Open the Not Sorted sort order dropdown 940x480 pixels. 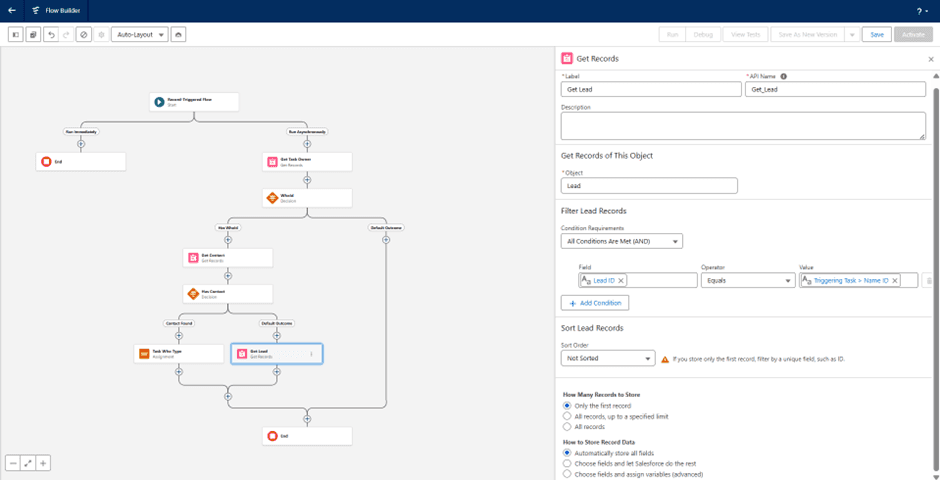(x=608, y=358)
